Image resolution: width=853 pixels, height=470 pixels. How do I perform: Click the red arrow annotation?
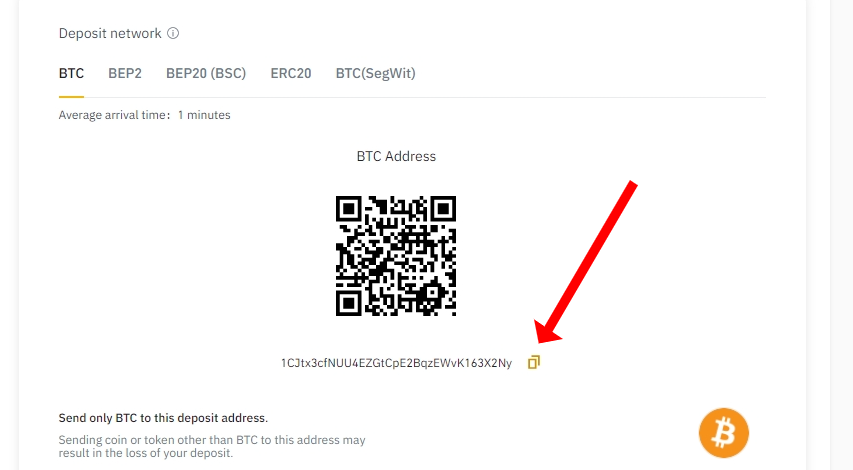pyautogui.click(x=586, y=262)
